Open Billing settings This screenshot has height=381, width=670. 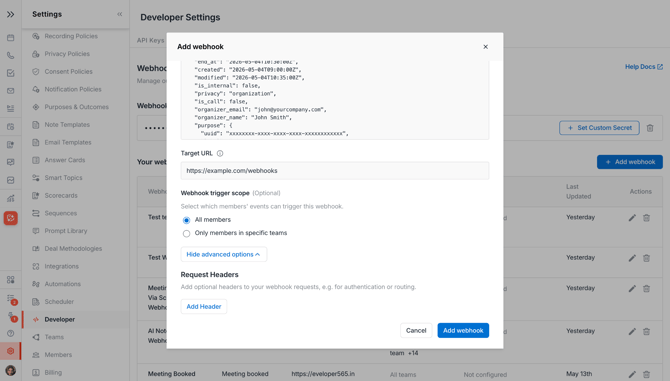click(53, 373)
